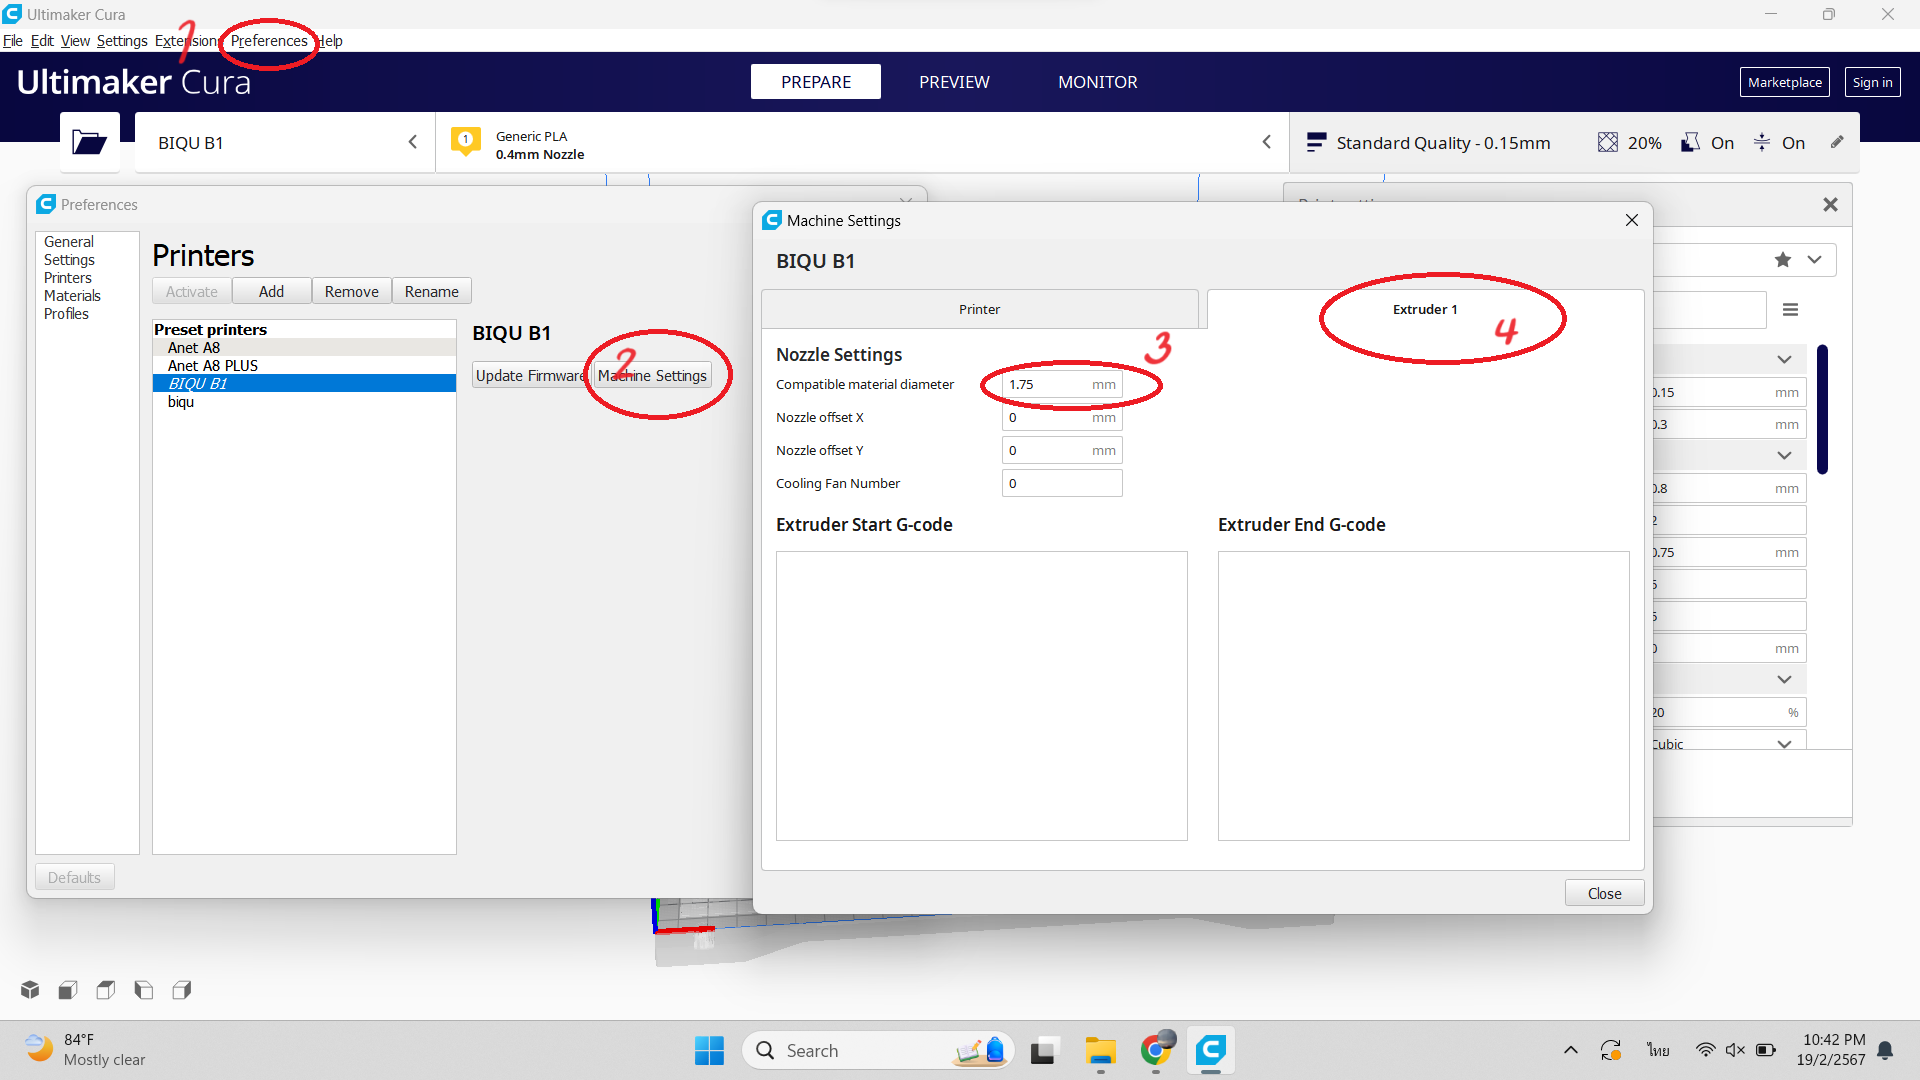Open Google Chrome from taskbar

point(1156,1050)
